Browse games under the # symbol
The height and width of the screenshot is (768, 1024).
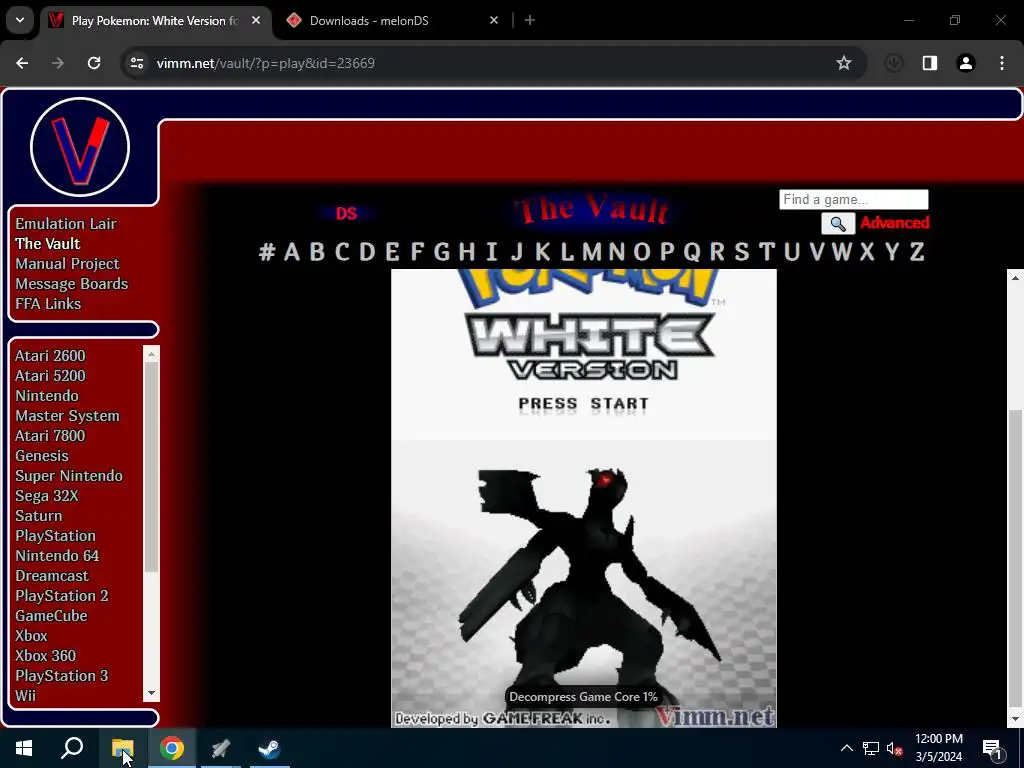pos(267,251)
